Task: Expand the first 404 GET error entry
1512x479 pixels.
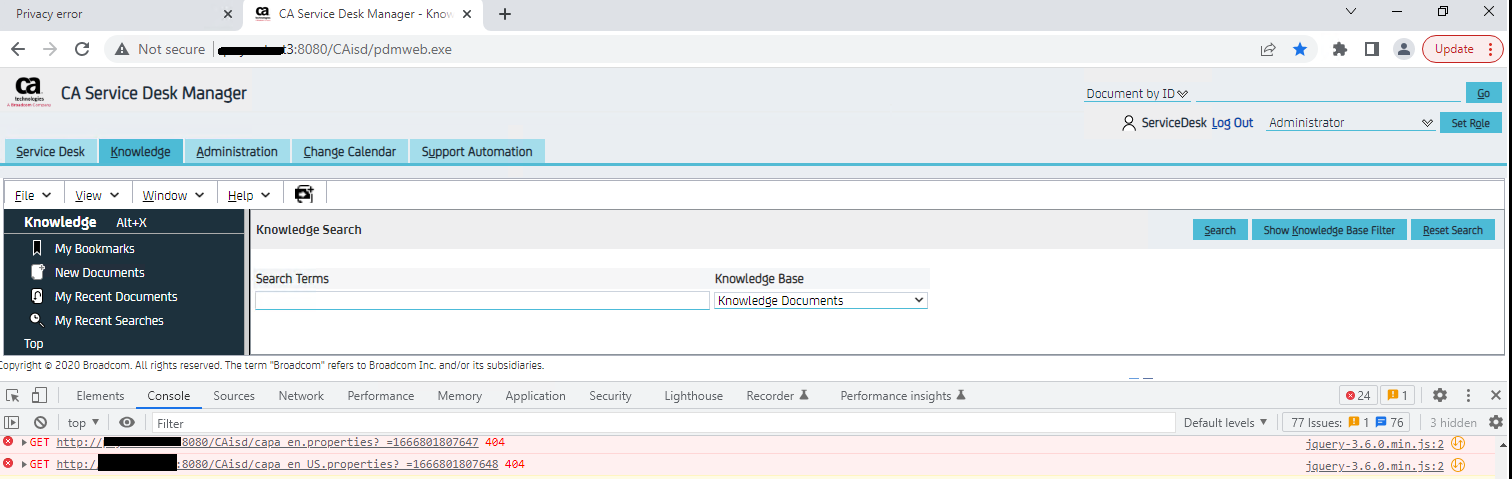Action: tap(24, 442)
